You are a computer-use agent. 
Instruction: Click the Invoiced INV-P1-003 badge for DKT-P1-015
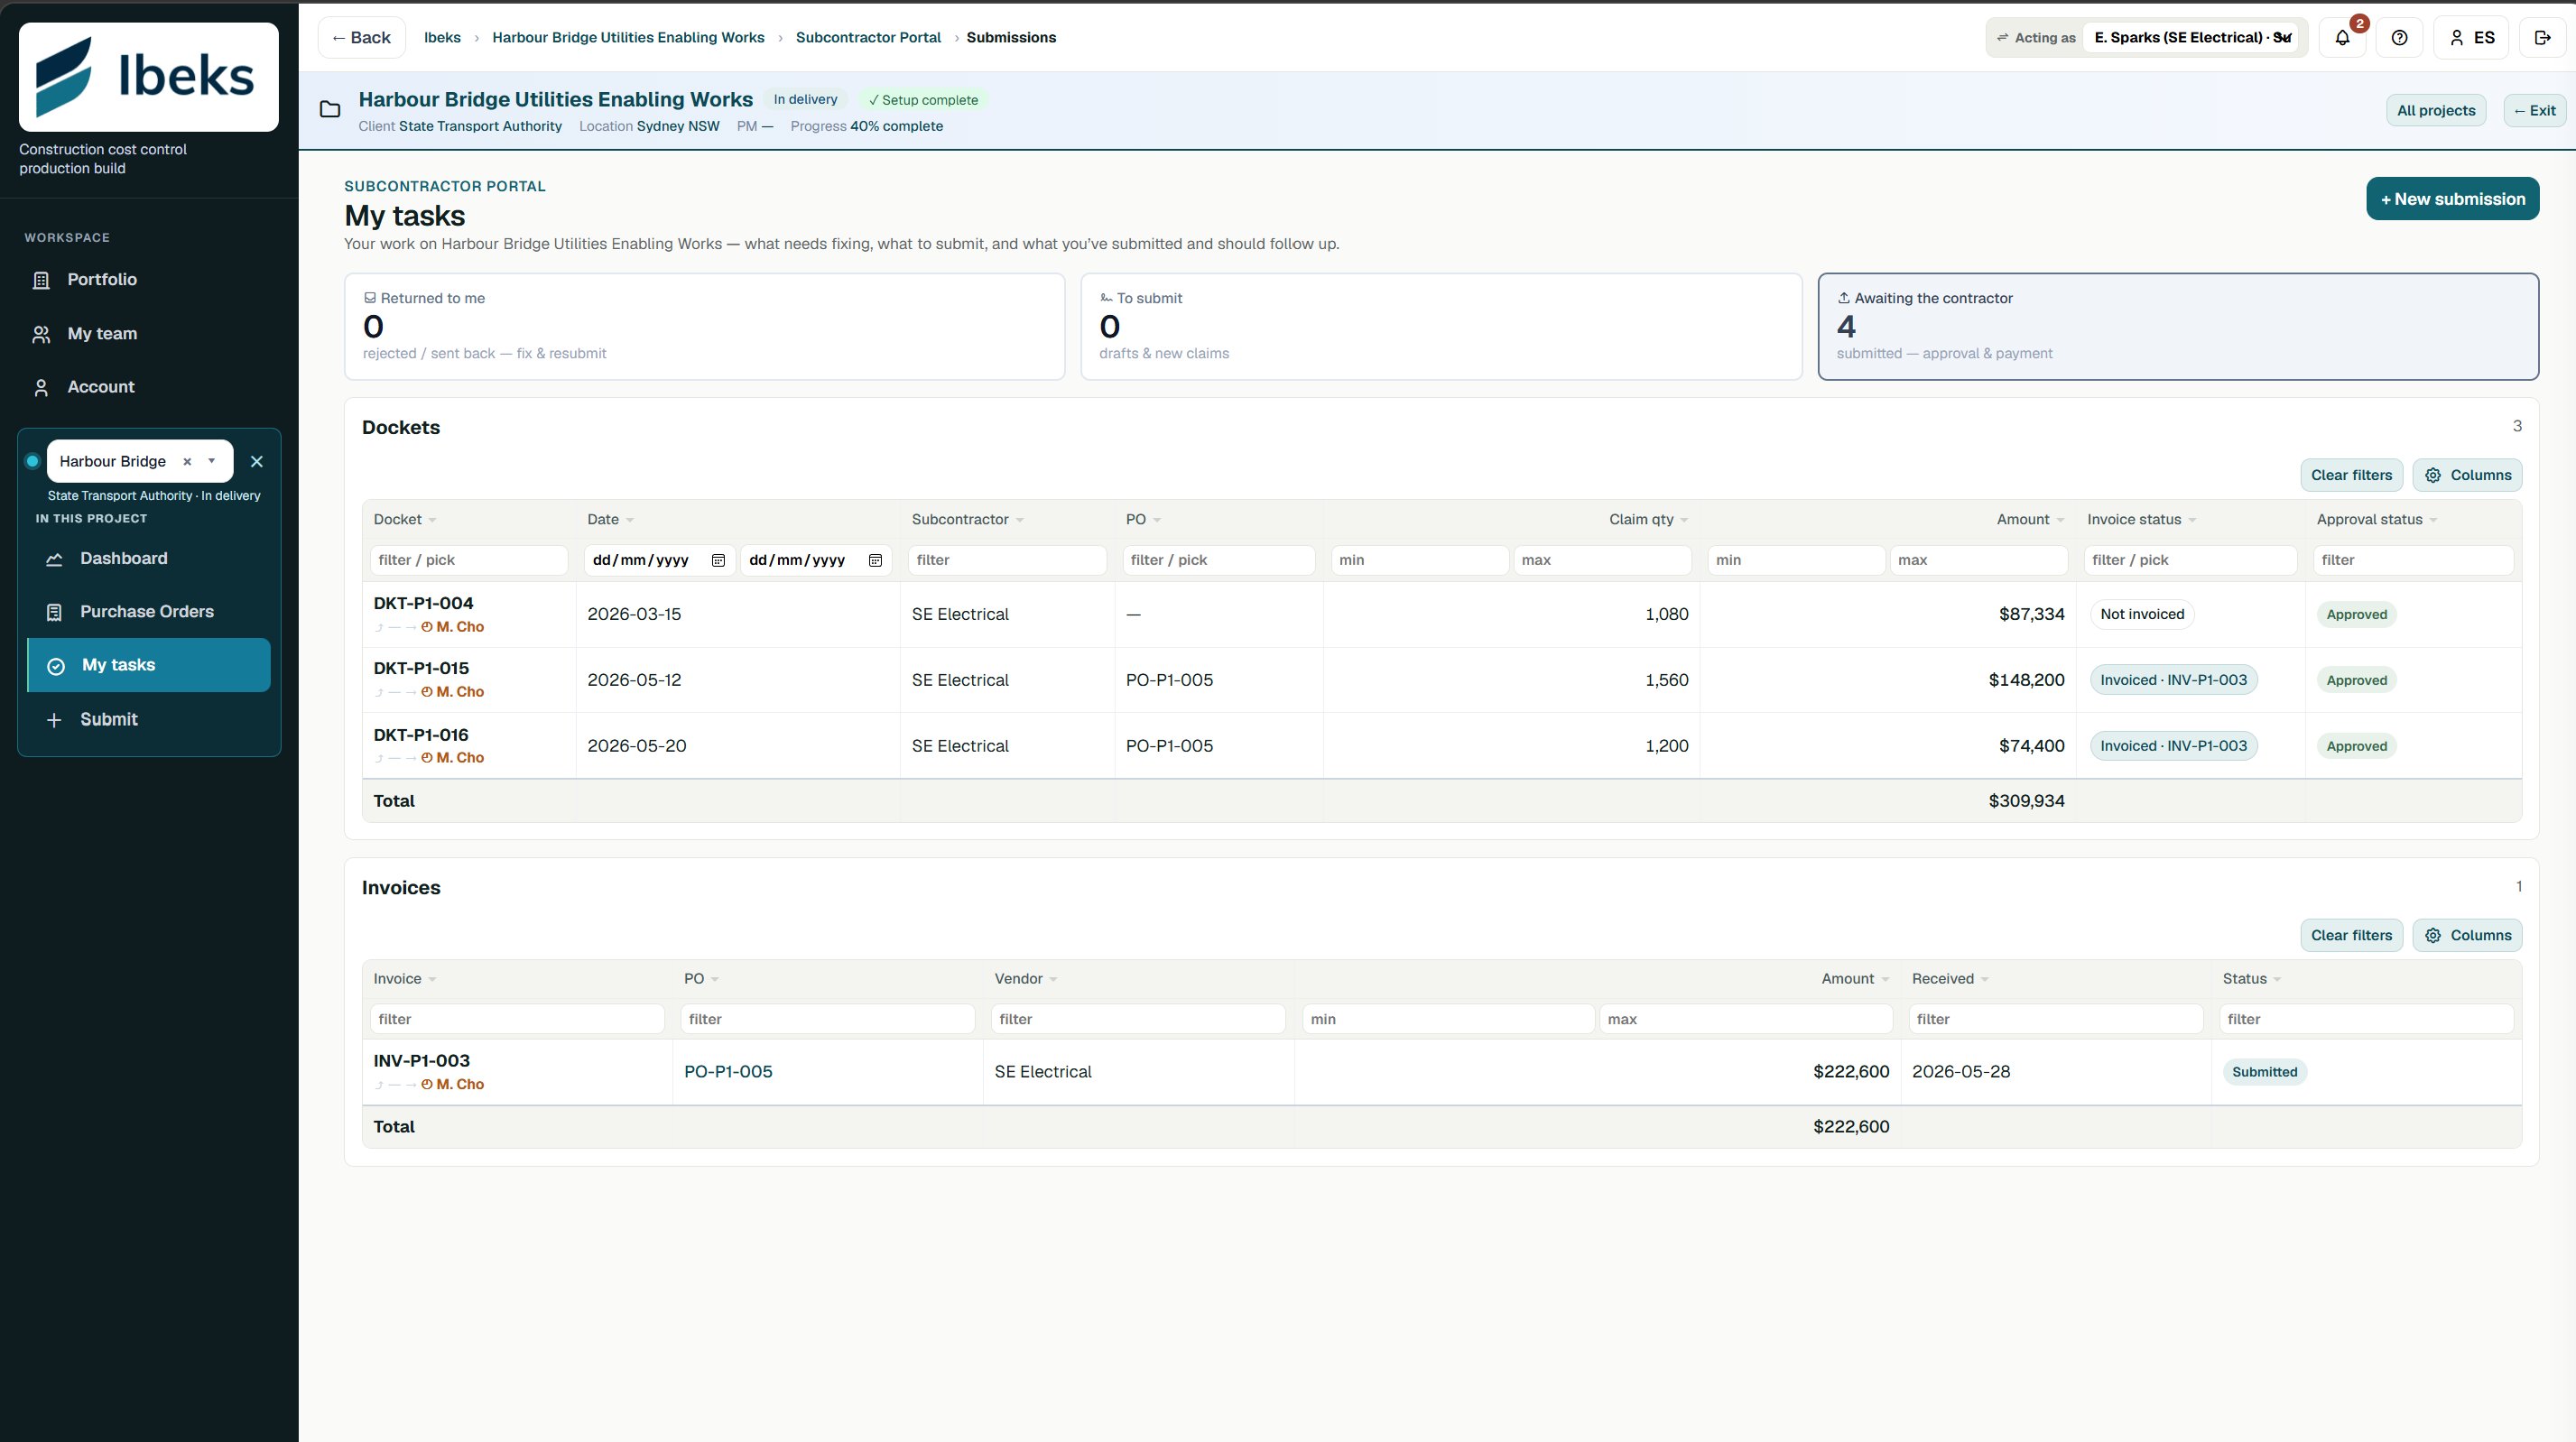coord(2173,680)
